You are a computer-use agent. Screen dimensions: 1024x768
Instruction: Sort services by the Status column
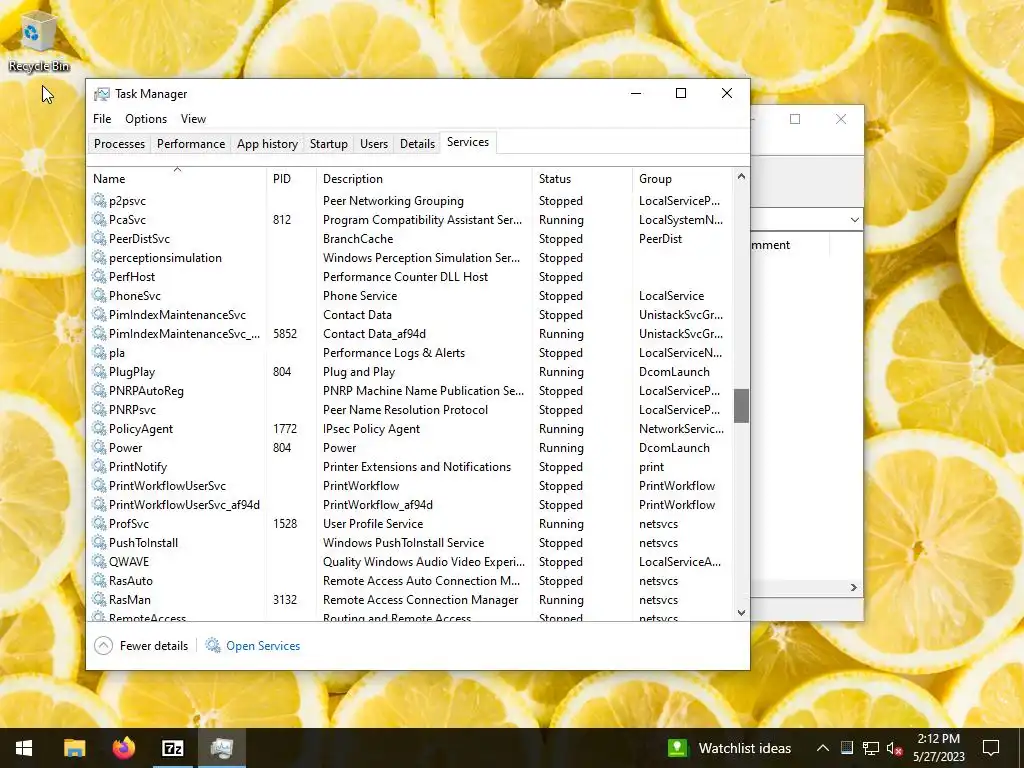[x=582, y=178]
